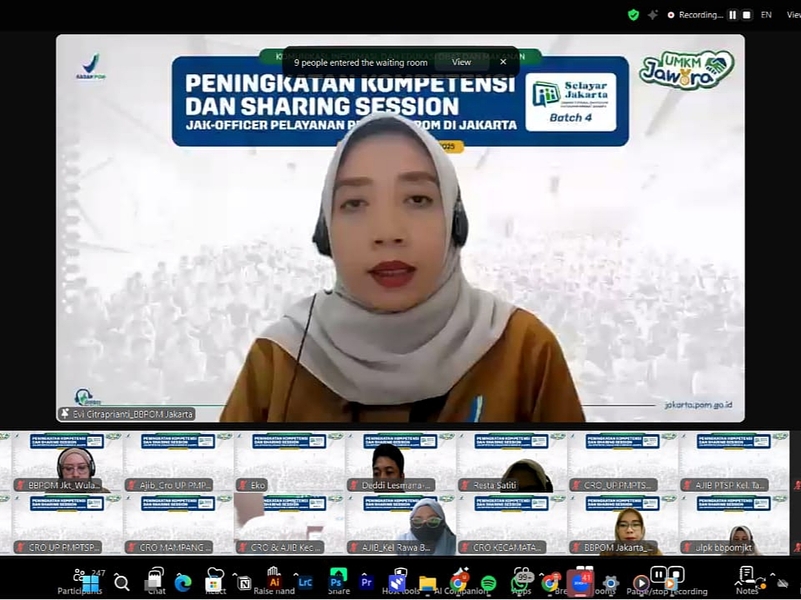Expand the arrow right of Raise hand
This screenshot has height=600, width=801.
(x=296, y=575)
